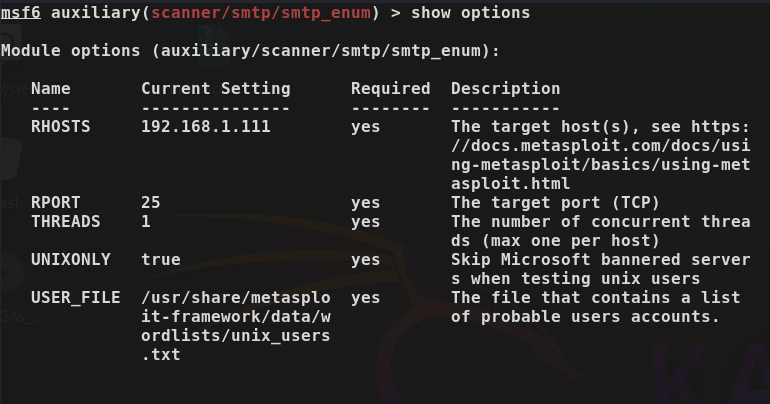The image size is (770, 404).
Task: Click the scanner/smtp/smtp_enum module name in red
Action: coord(261,13)
